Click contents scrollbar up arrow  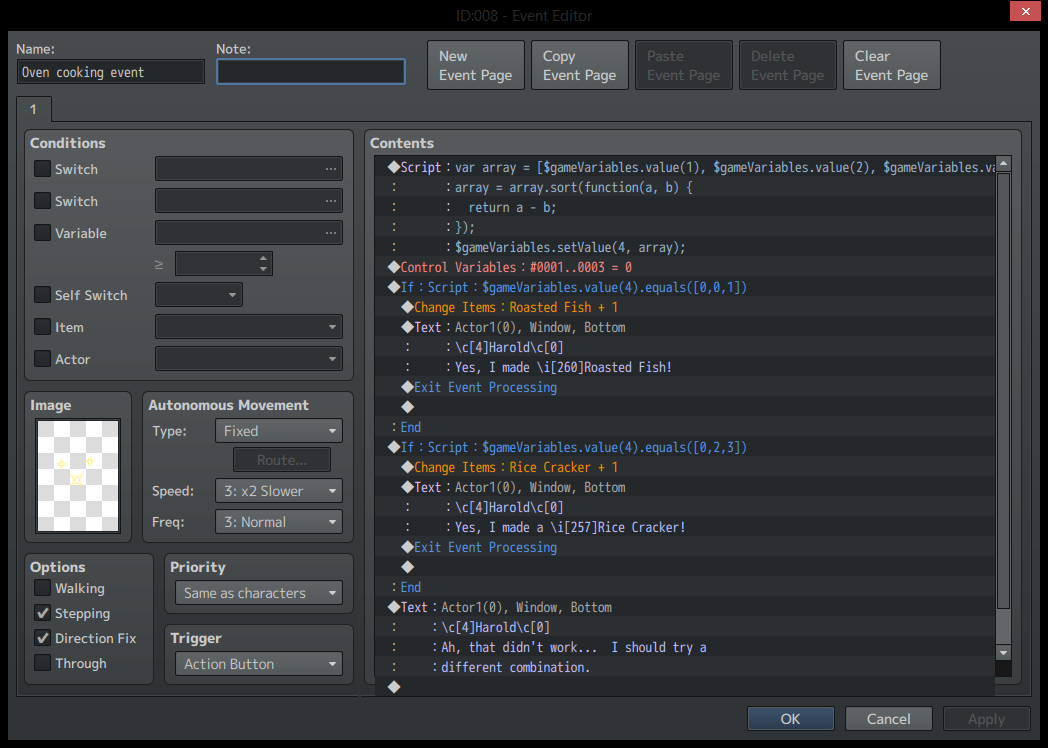click(1003, 164)
